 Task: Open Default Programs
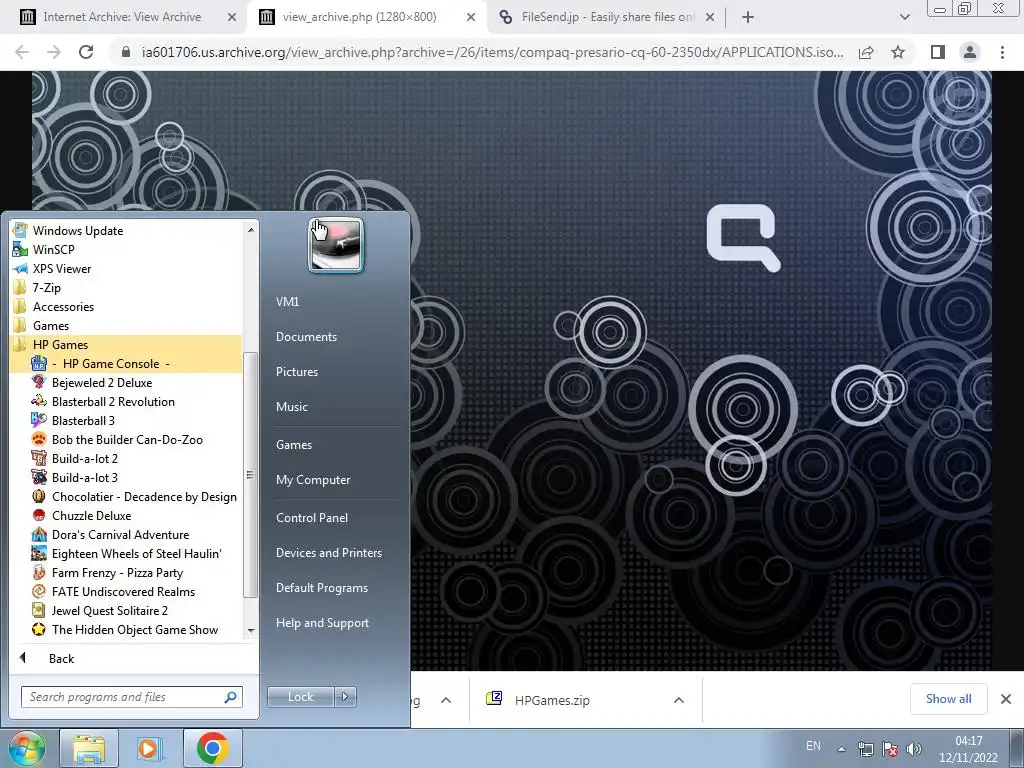pos(321,588)
